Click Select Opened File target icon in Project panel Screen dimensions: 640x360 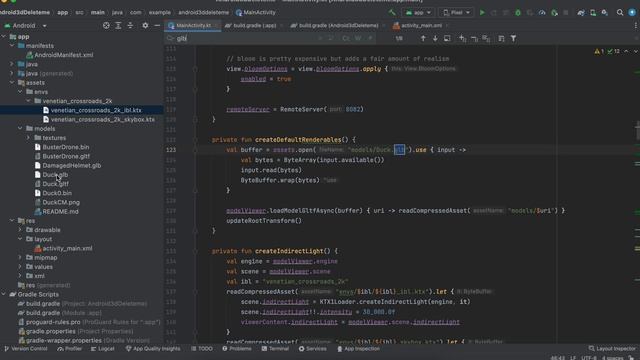pos(106,25)
